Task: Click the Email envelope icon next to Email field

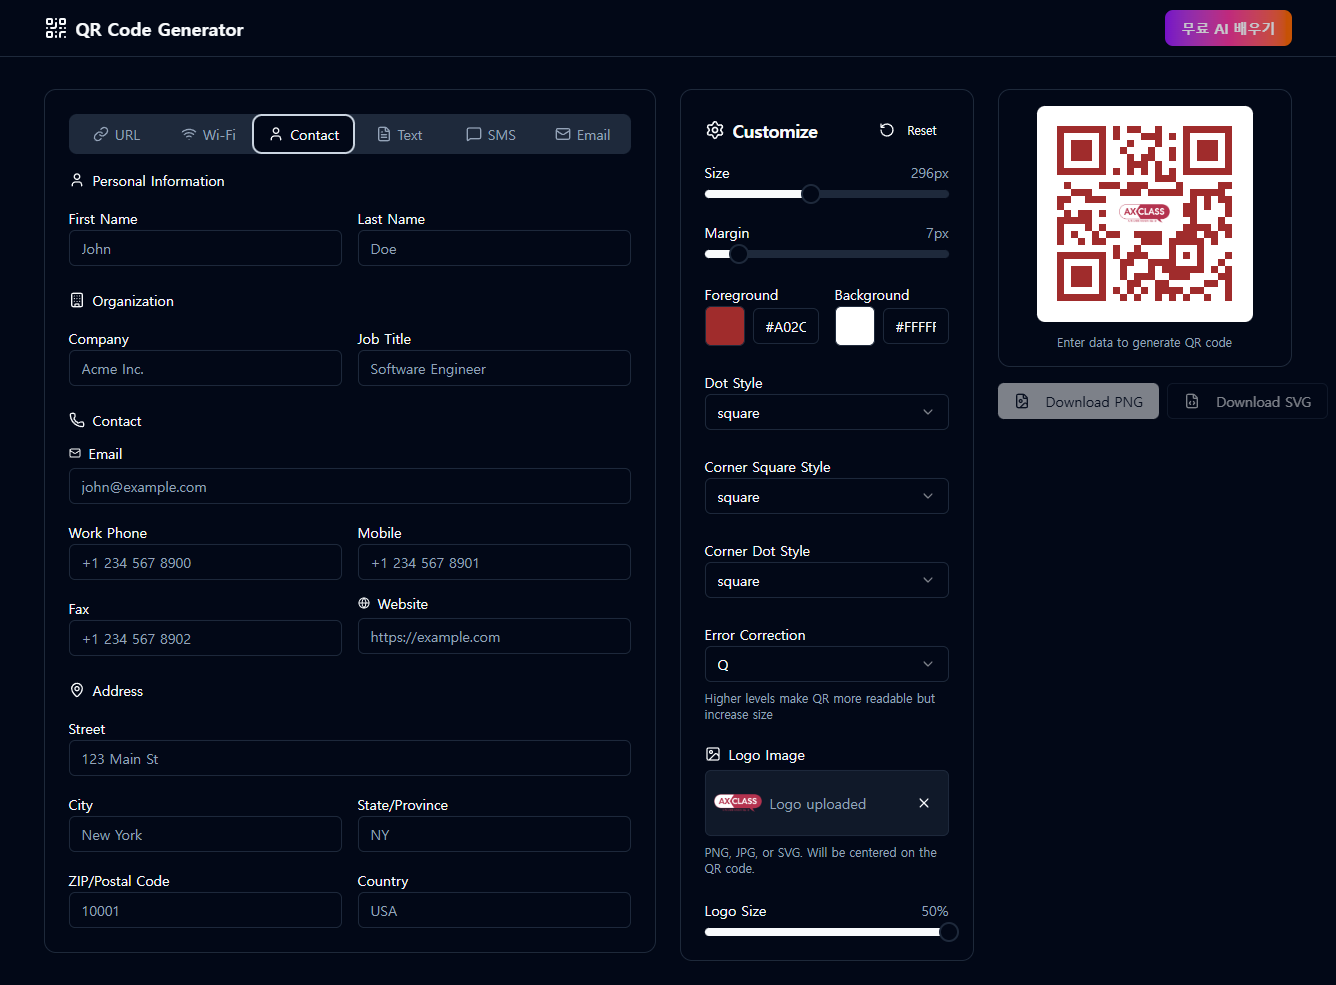Action: 76,453
